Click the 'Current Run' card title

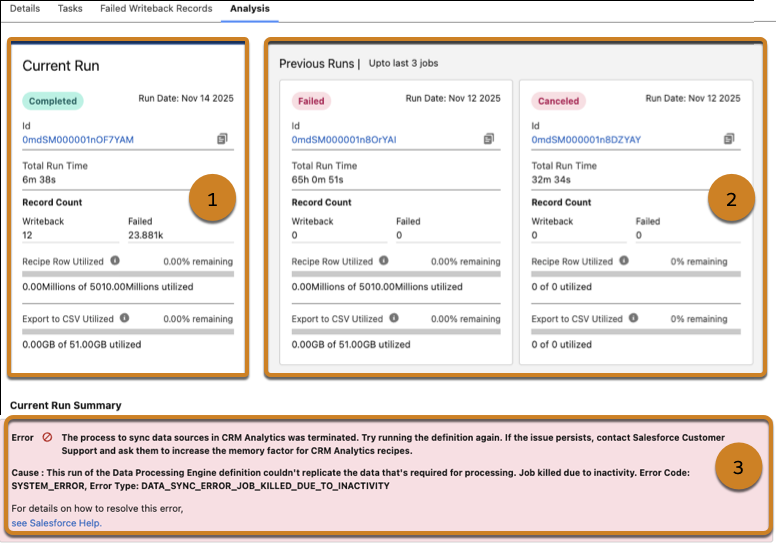click(61, 66)
